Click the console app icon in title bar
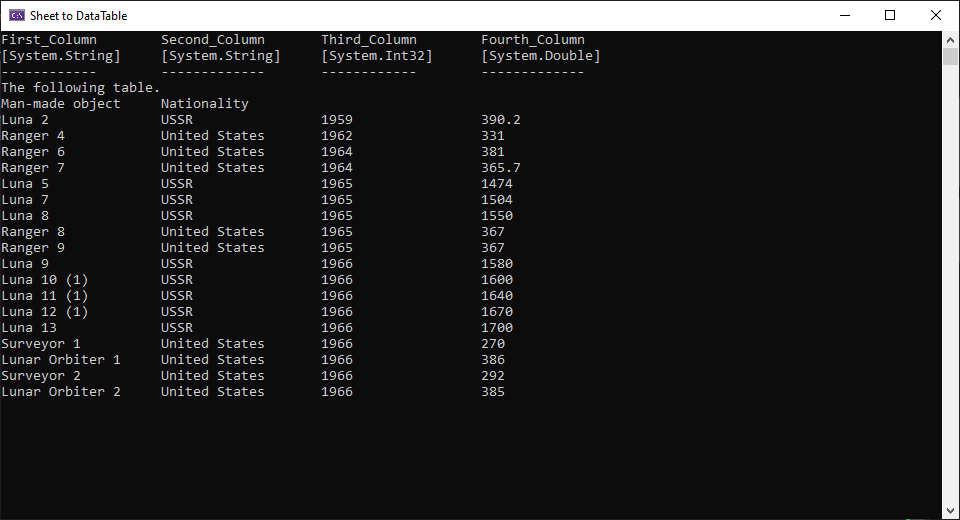The image size is (960, 520). 16,16
